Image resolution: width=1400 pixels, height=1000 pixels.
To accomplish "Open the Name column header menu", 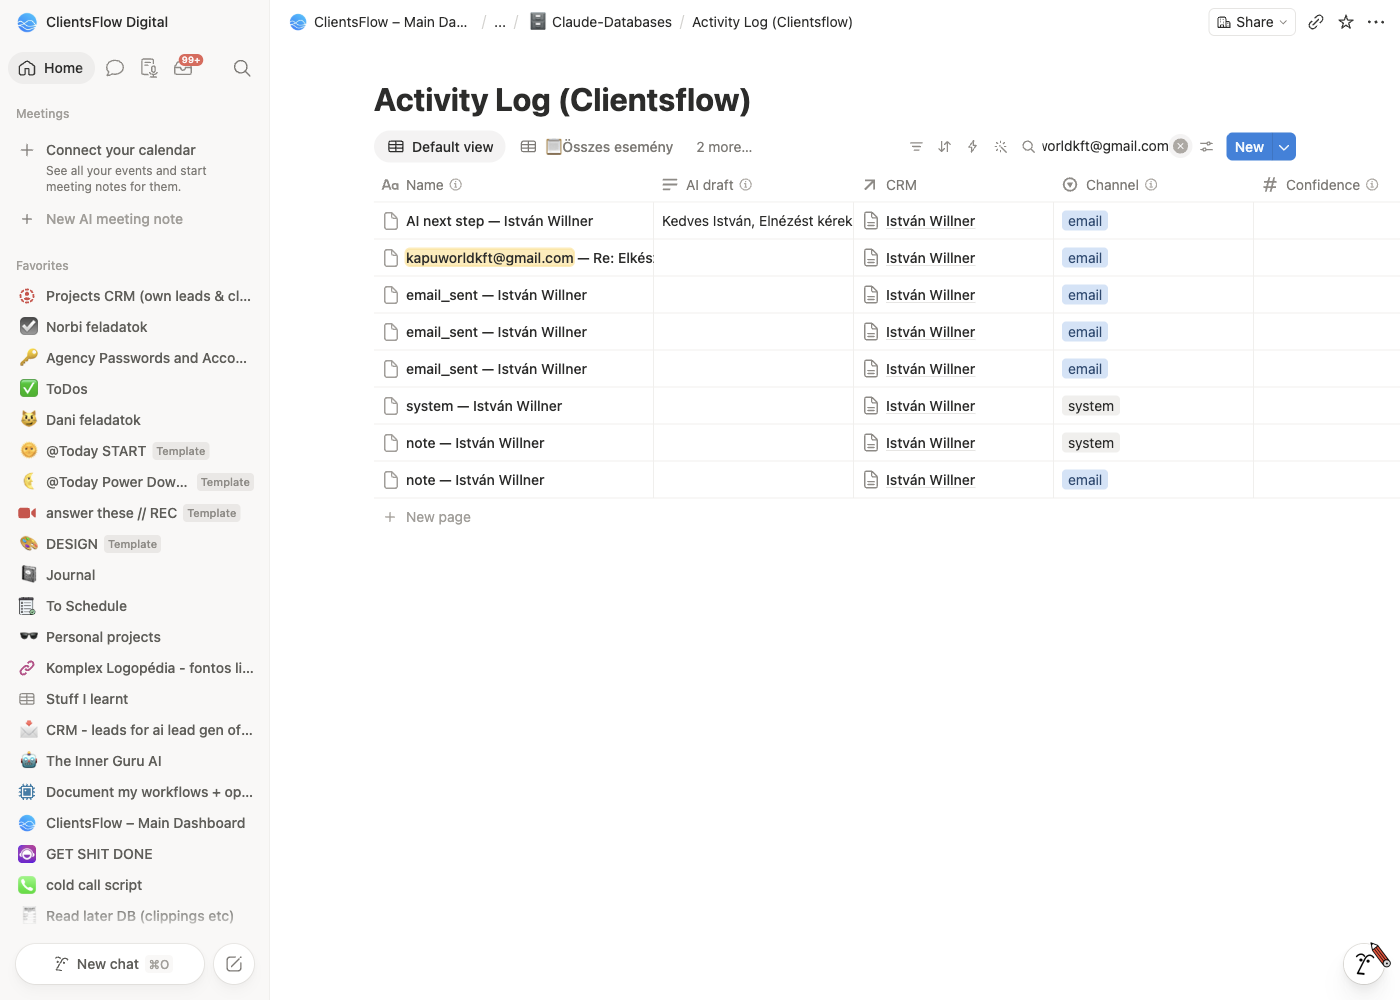I will (x=514, y=185).
